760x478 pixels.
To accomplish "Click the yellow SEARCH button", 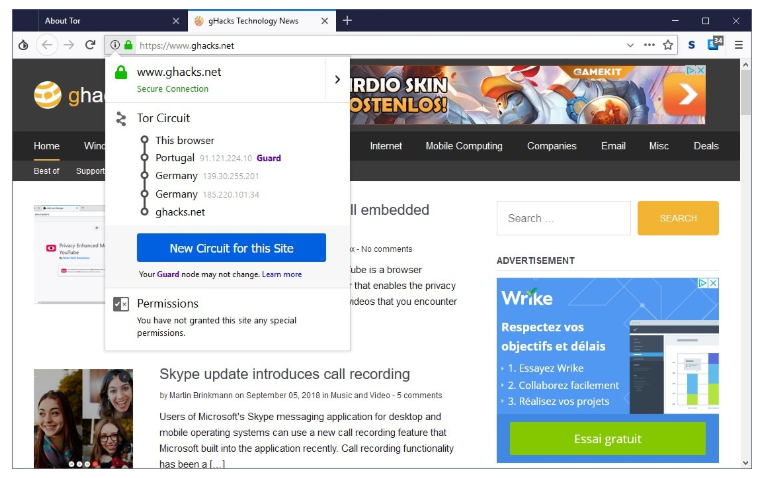I will coord(678,218).
